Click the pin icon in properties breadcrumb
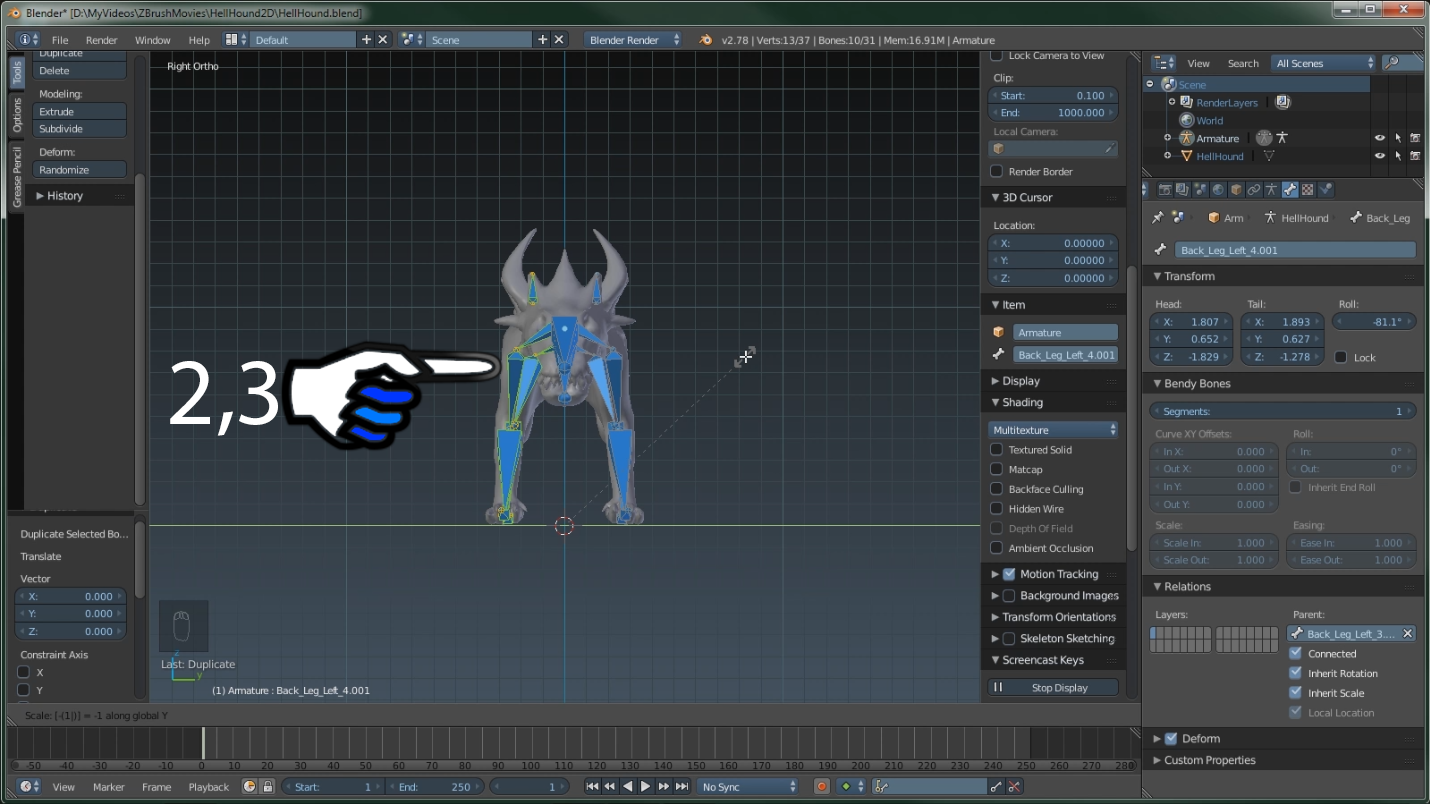The width and height of the screenshot is (1430, 804). [1158, 218]
